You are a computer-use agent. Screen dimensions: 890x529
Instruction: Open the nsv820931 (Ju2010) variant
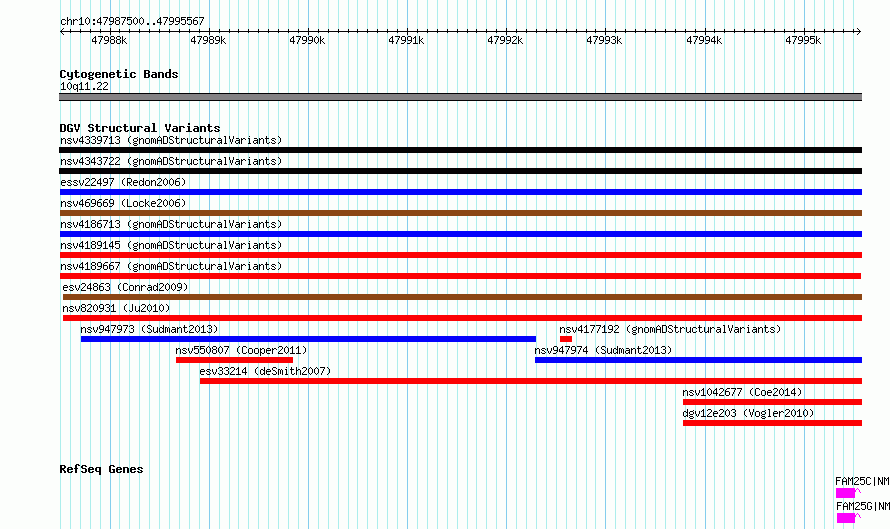pyautogui.click(x=116, y=308)
